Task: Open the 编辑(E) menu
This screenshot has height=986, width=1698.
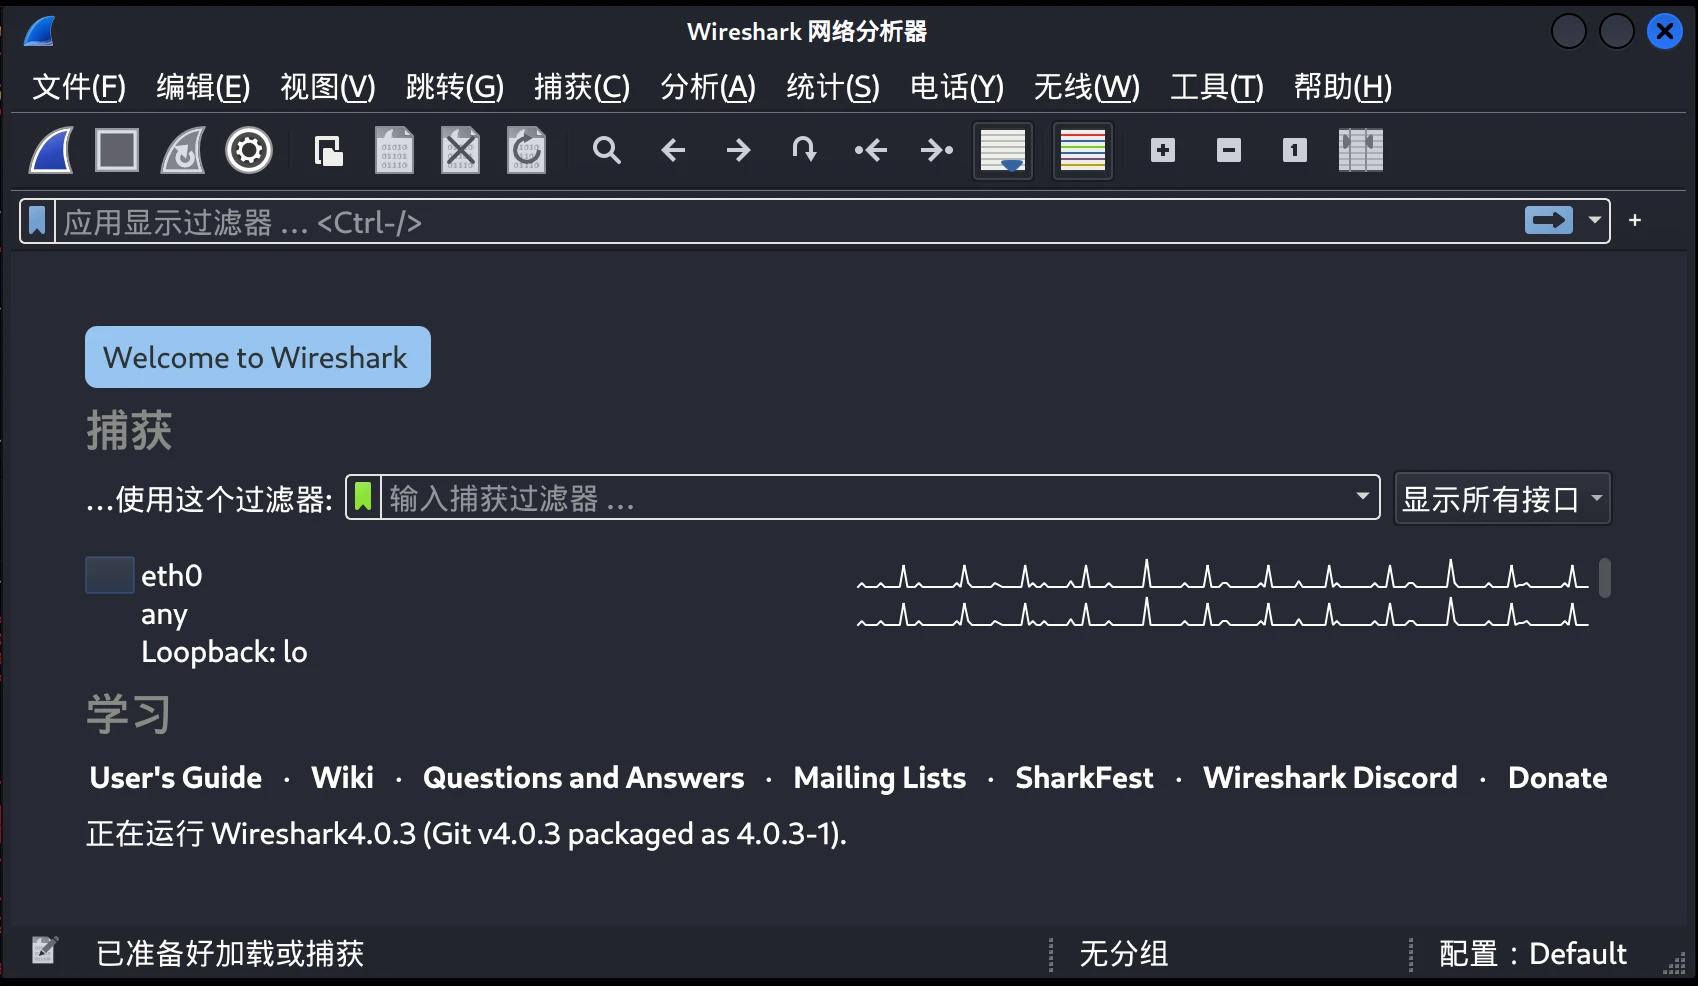Action: coord(203,87)
